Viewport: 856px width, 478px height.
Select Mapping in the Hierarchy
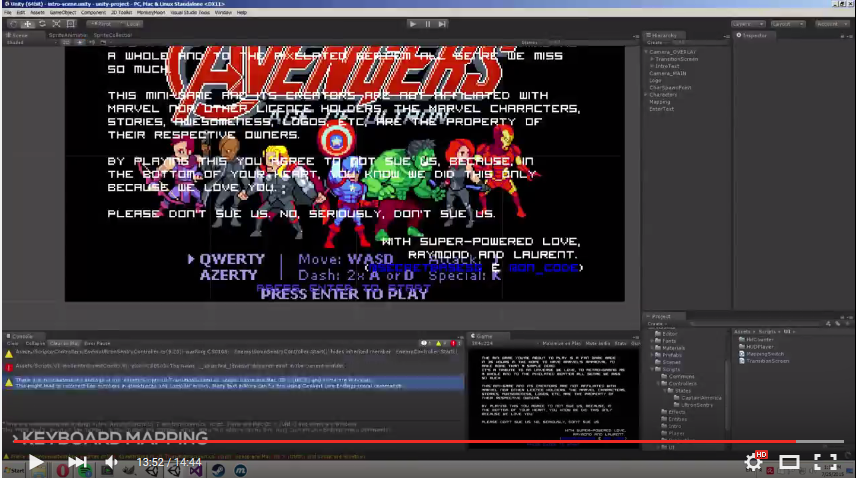(x=659, y=101)
